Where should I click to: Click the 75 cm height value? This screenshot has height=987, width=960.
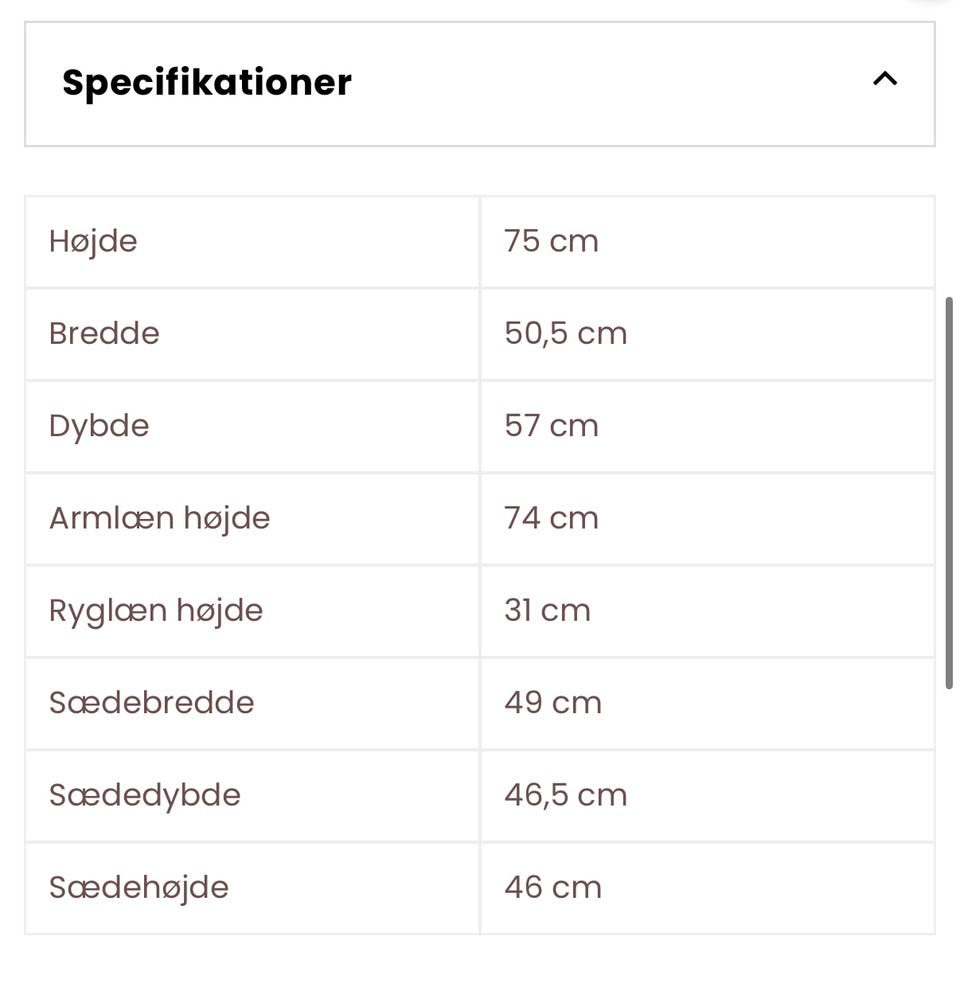coord(551,241)
